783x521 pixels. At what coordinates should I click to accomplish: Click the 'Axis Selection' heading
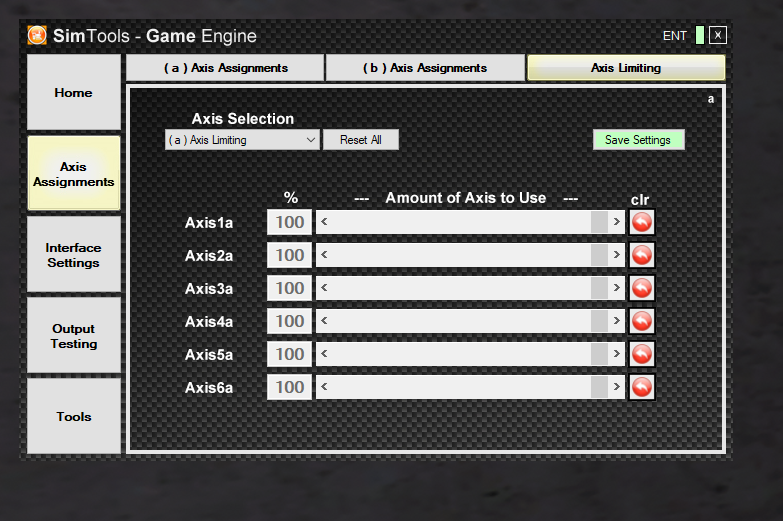click(243, 118)
